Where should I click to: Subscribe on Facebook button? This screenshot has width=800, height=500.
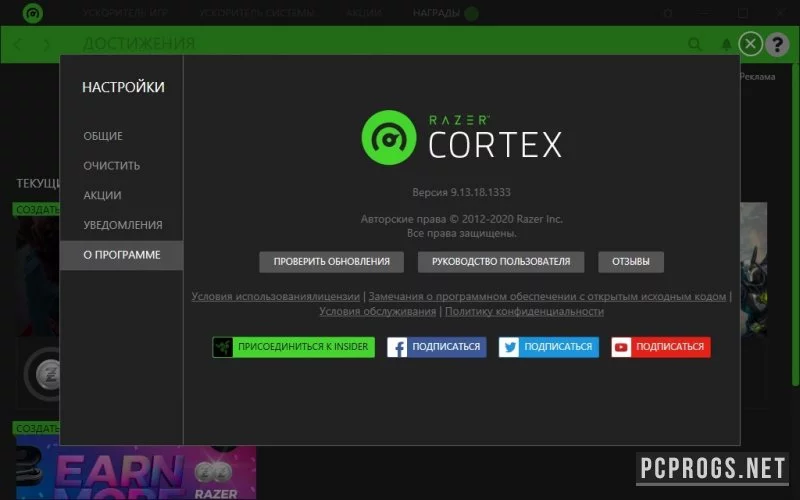coord(437,347)
